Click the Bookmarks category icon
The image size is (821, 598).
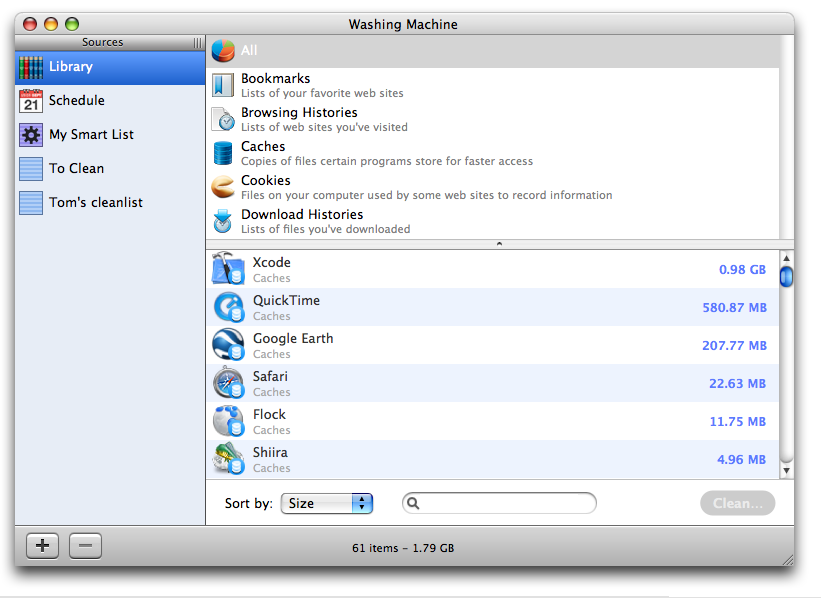click(x=223, y=85)
